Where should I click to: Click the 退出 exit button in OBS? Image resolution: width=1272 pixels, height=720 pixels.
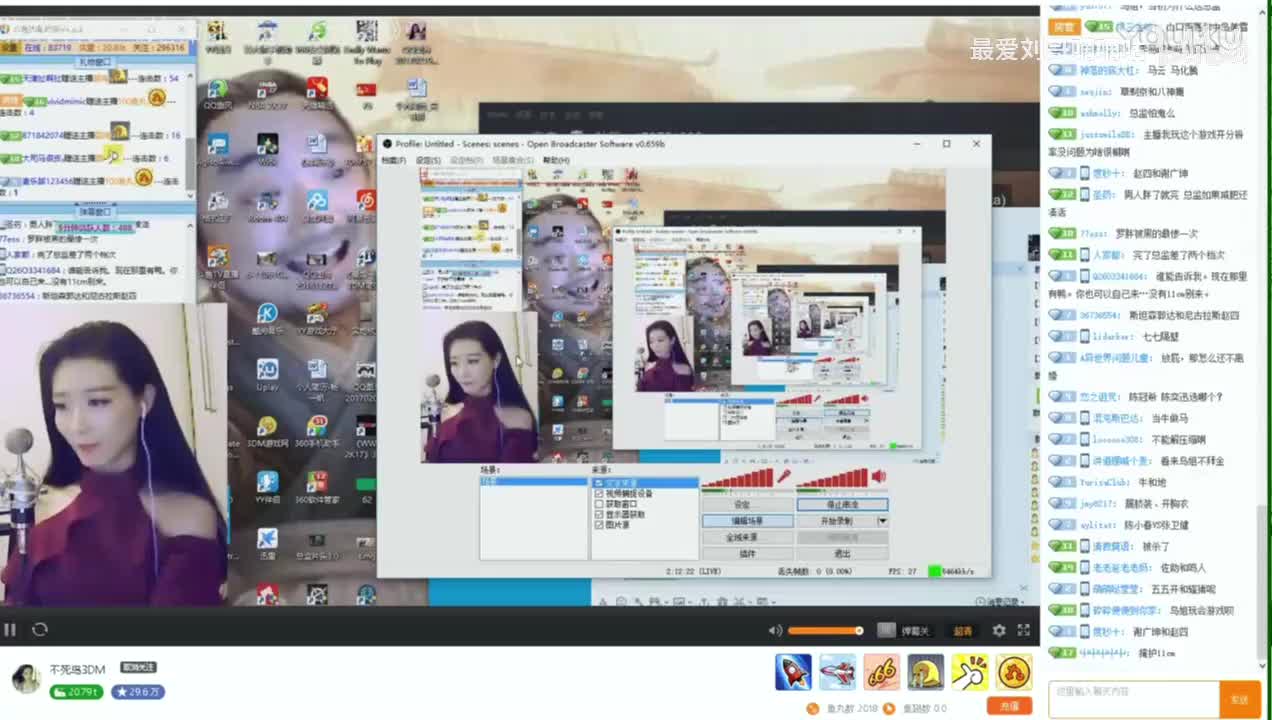click(x=842, y=553)
